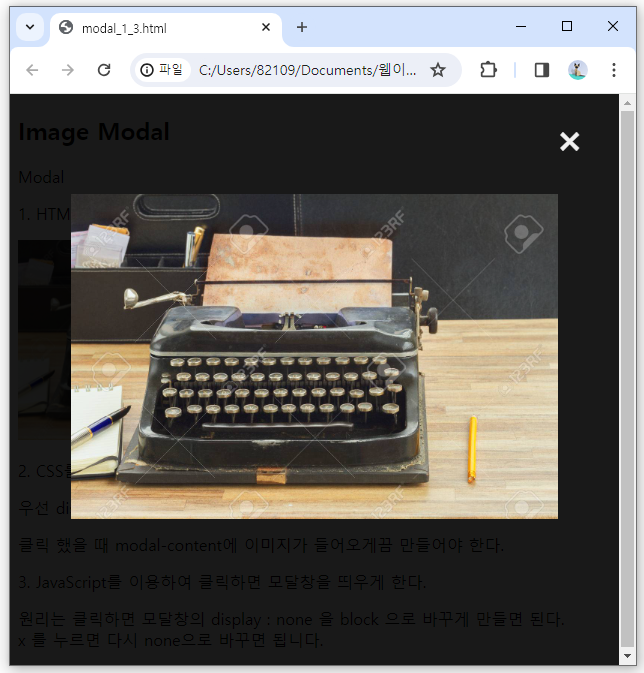Click the vertical scrollbar thumb
Image resolution: width=644 pixels, height=673 pixels.
tap(627, 379)
